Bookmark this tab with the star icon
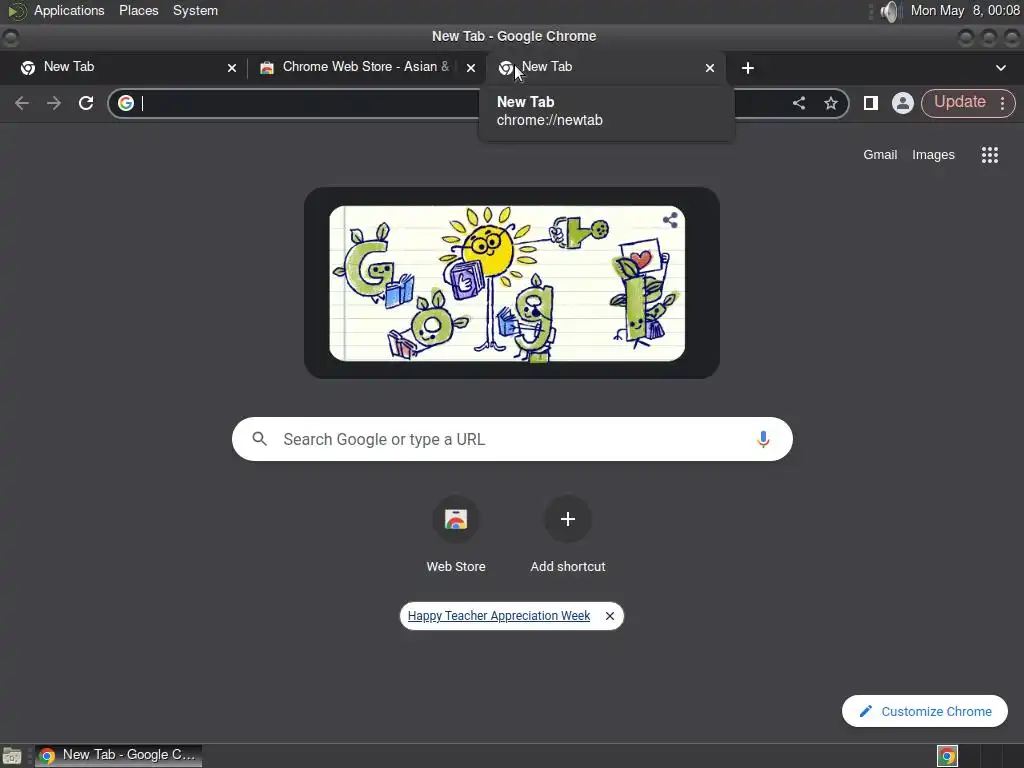This screenshot has width=1024, height=768. pos(831,103)
